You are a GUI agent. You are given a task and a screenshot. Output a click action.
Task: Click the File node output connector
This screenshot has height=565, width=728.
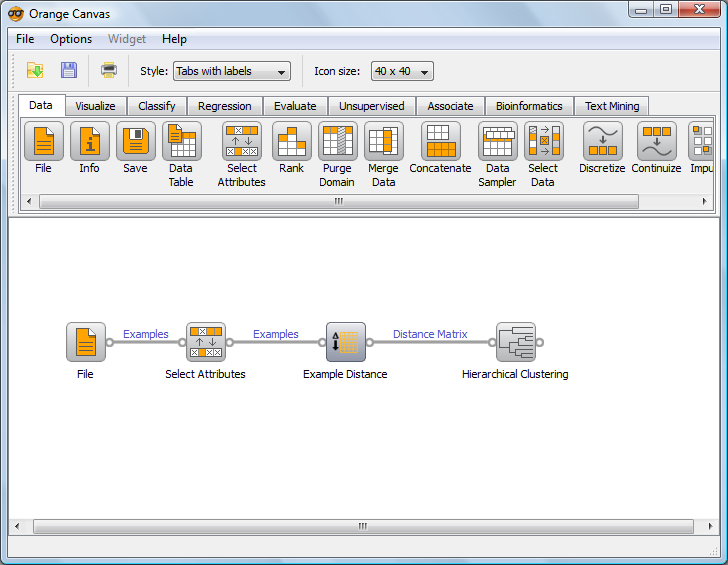pos(110,343)
